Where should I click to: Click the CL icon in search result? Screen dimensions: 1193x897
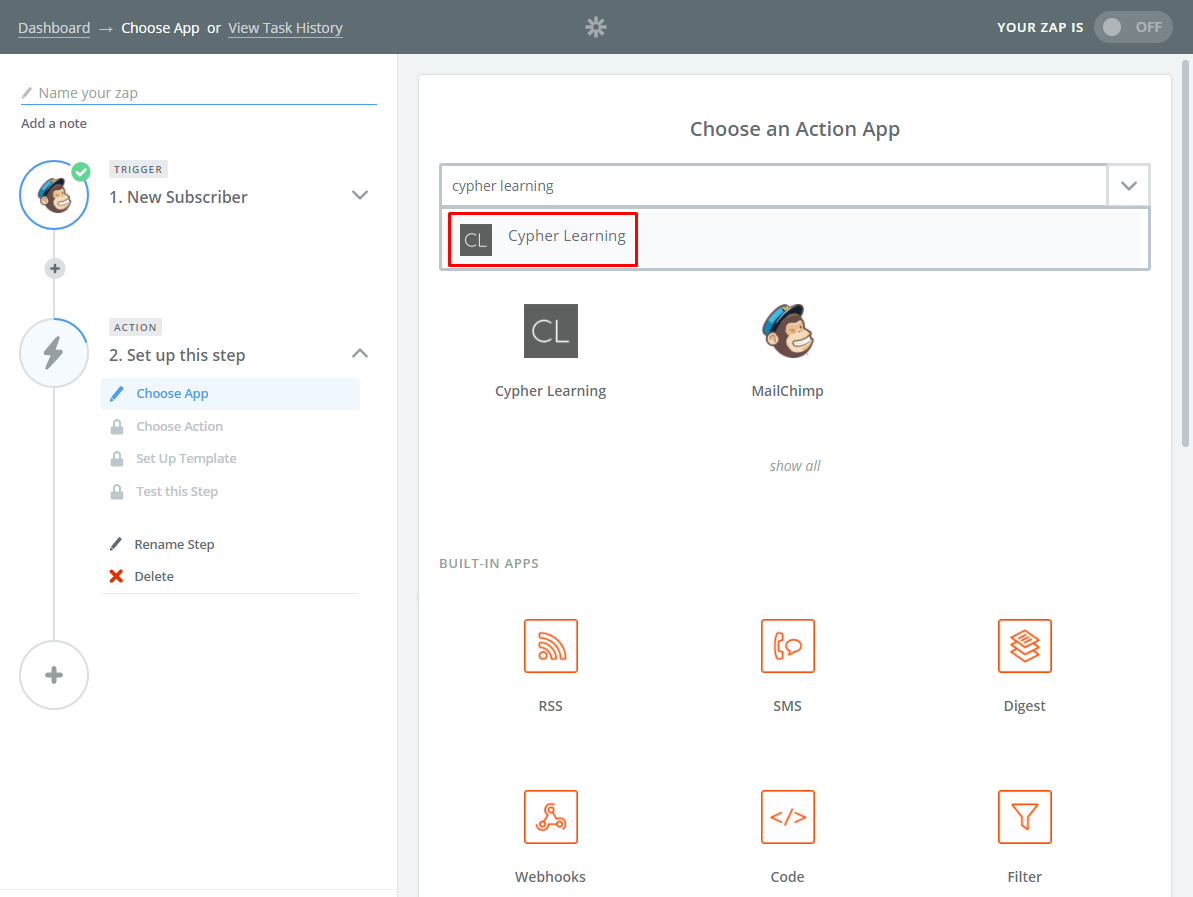coord(476,240)
